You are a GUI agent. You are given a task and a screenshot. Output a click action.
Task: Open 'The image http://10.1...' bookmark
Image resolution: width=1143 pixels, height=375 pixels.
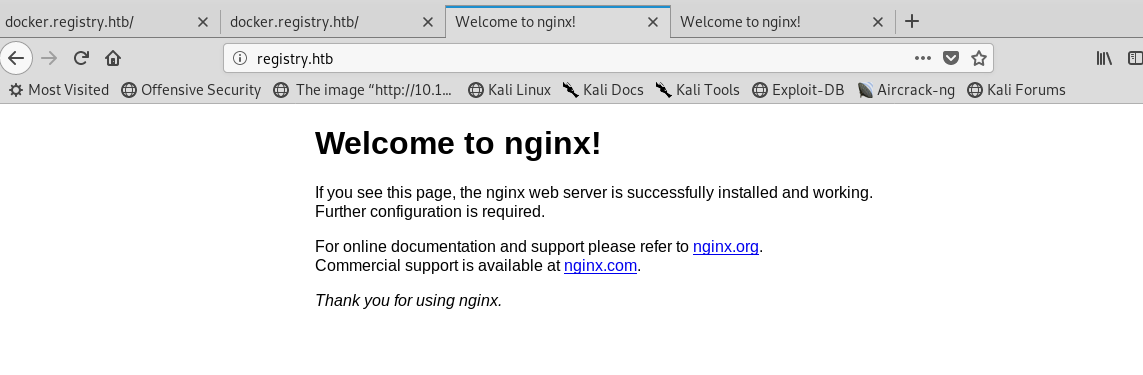(x=363, y=90)
